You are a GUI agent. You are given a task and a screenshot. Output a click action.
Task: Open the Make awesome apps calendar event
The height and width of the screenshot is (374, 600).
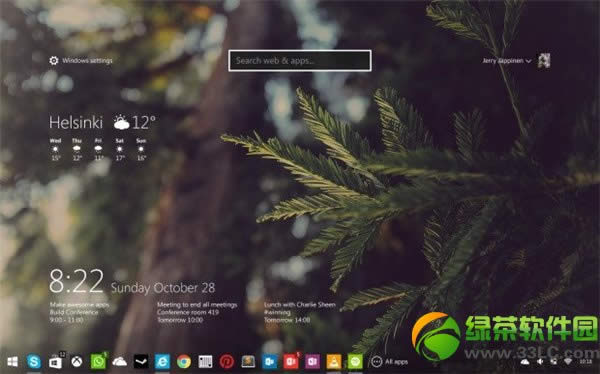80,312
